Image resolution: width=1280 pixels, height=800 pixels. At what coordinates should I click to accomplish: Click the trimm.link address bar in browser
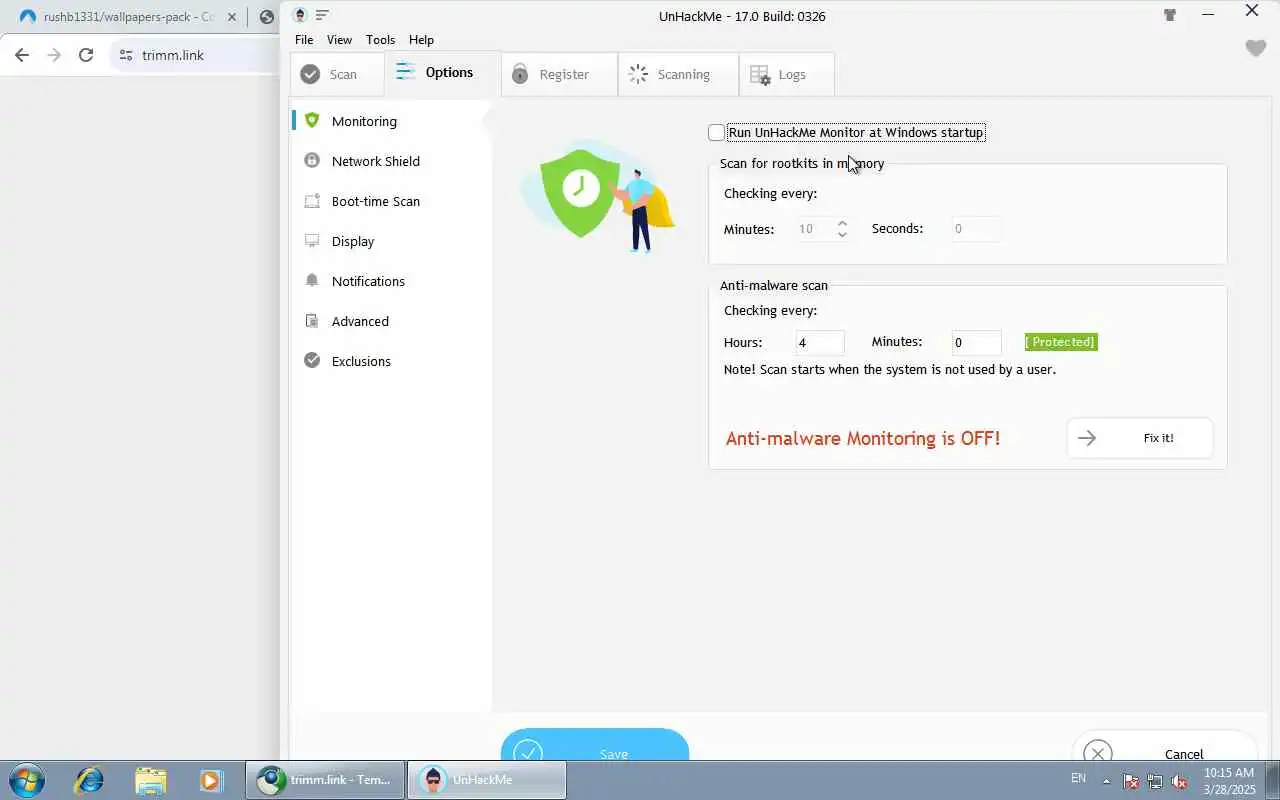click(x=195, y=55)
